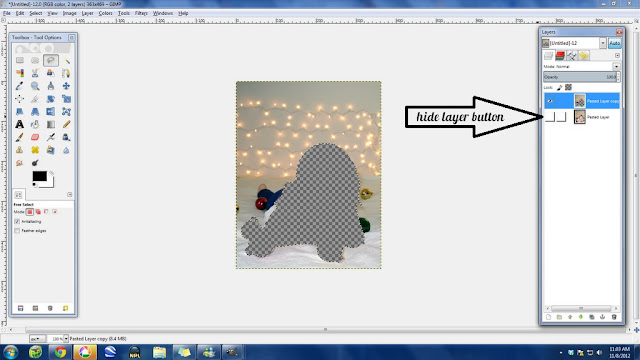Viewport: 640px width, 360px height.
Task: Select the Perspective tool
Action: click(35, 111)
